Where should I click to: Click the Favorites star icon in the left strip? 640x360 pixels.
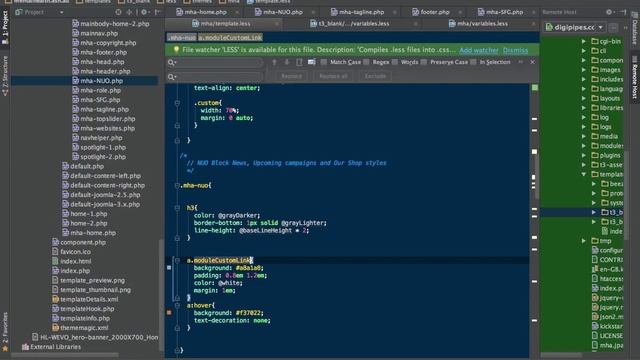click(x=5, y=349)
